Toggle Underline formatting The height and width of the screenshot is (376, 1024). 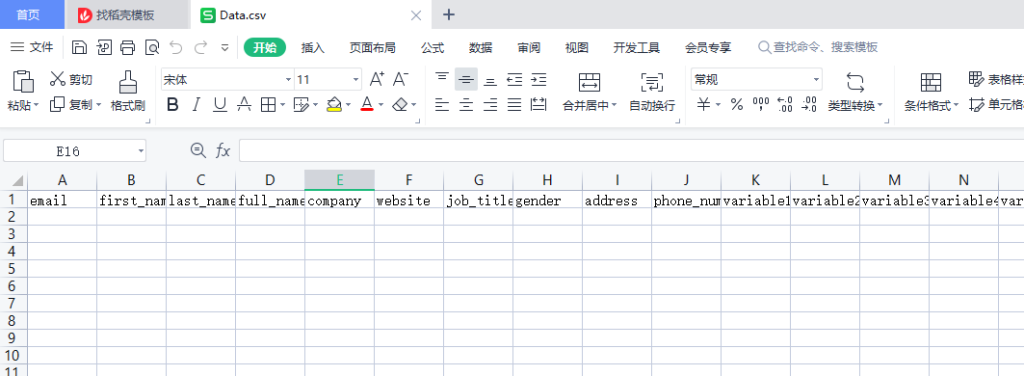[220, 104]
